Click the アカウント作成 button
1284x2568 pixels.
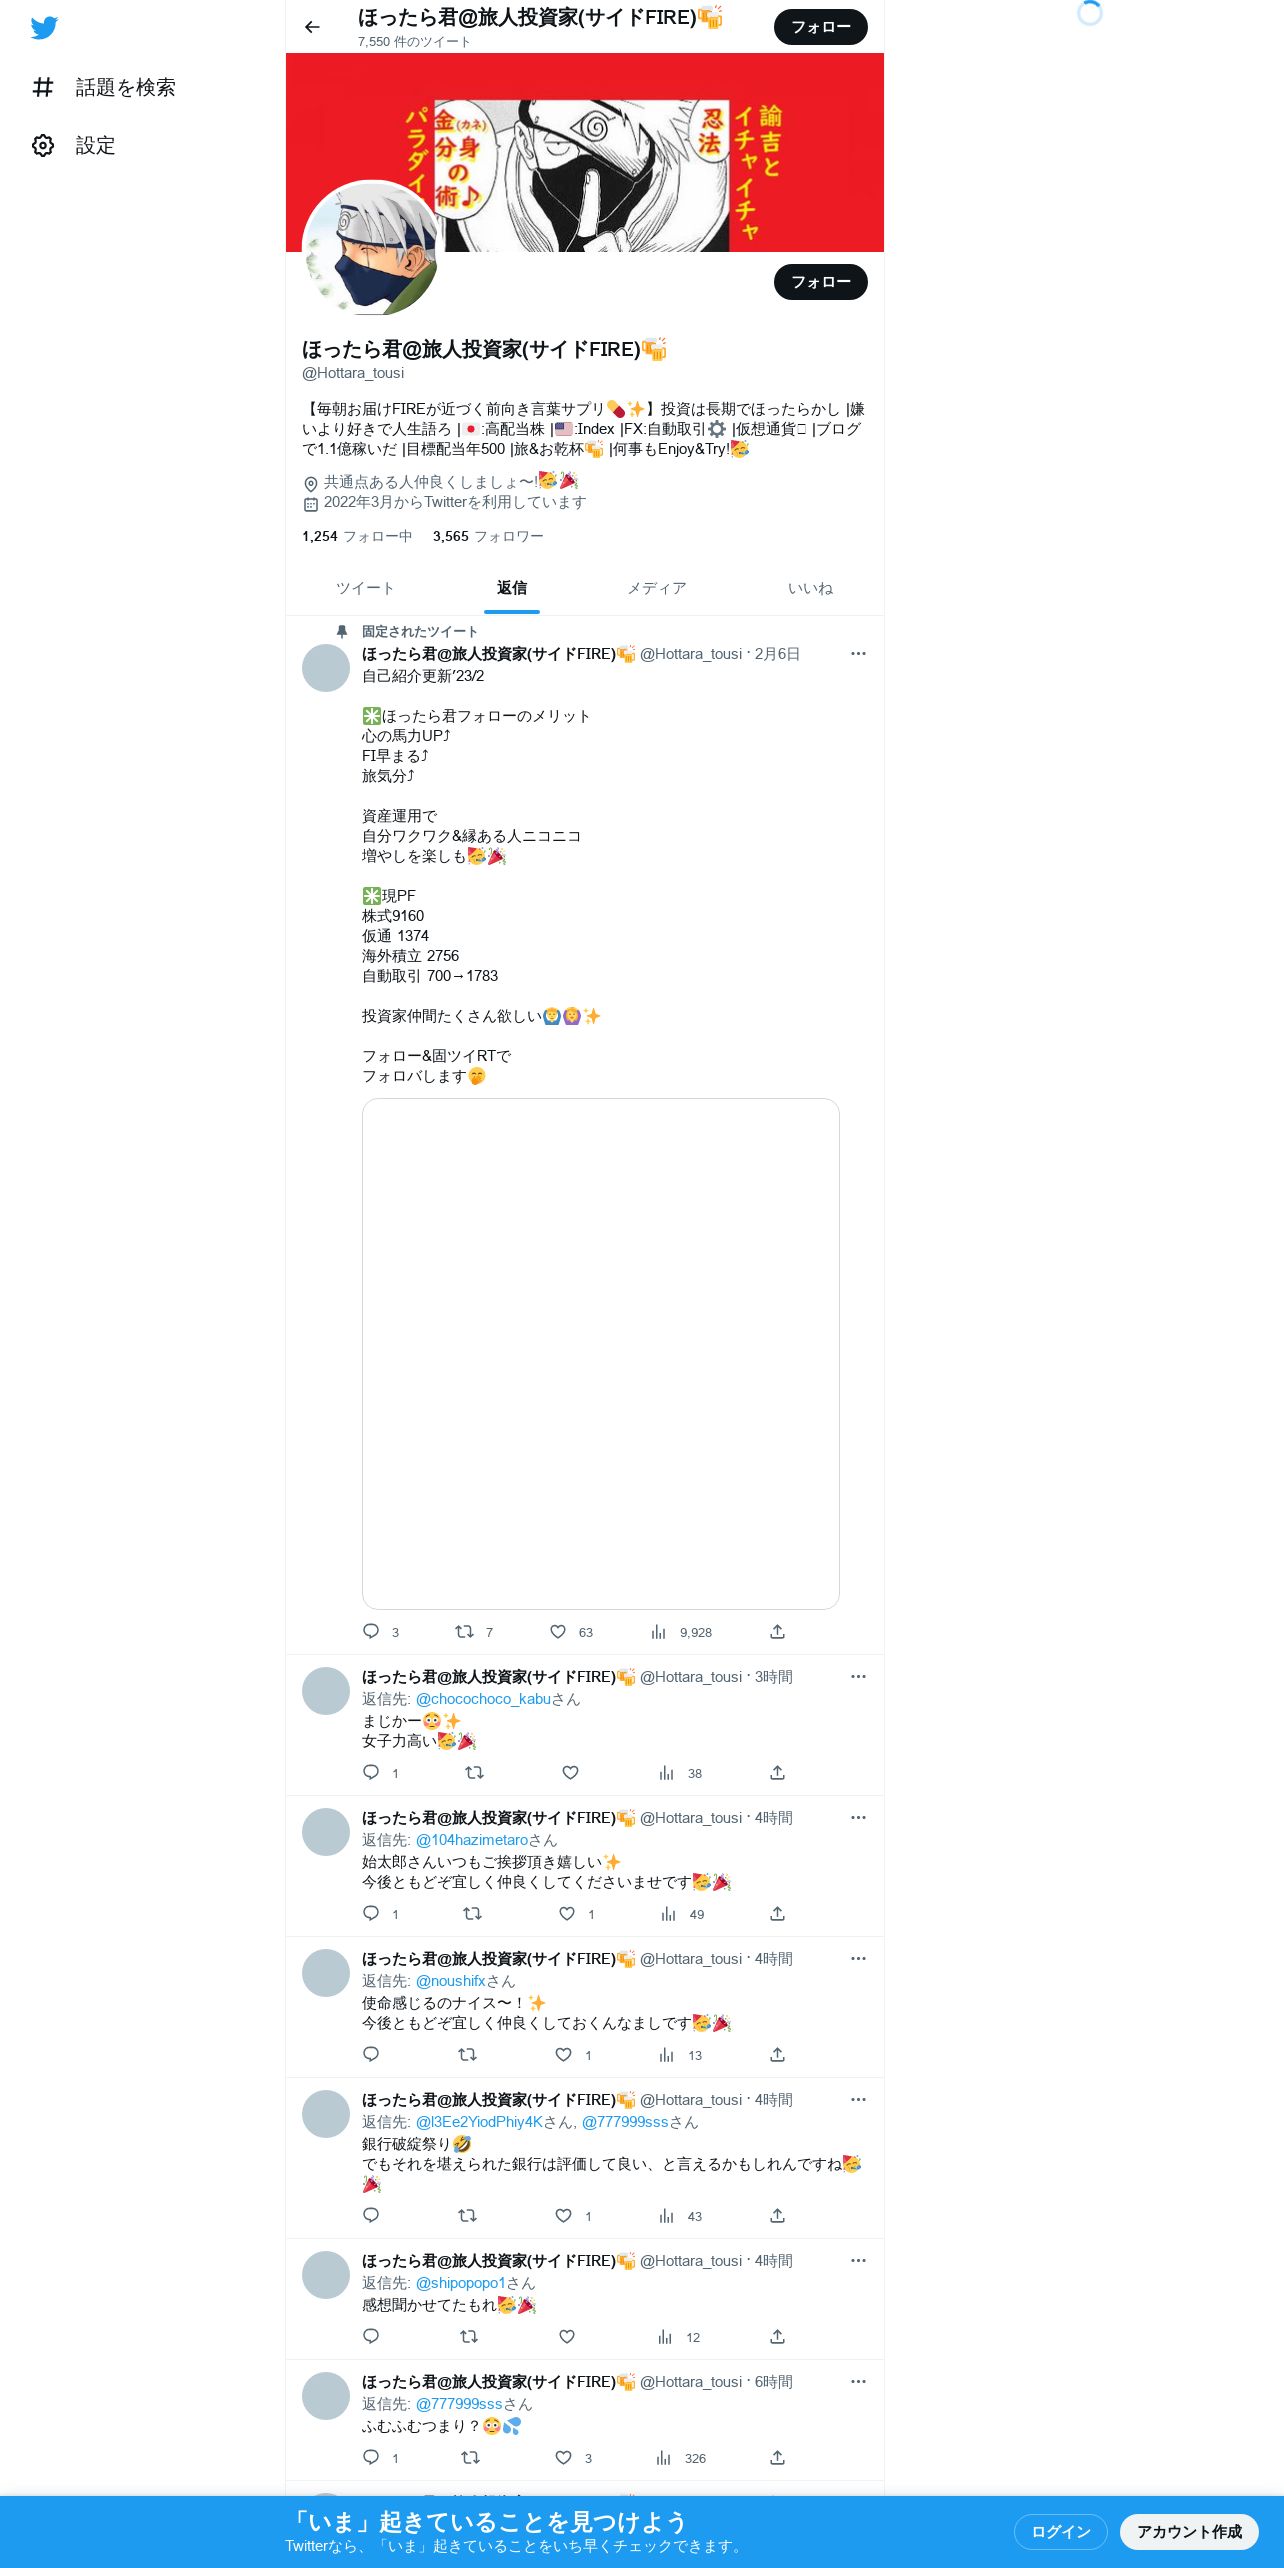pyautogui.click(x=1189, y=2532)
